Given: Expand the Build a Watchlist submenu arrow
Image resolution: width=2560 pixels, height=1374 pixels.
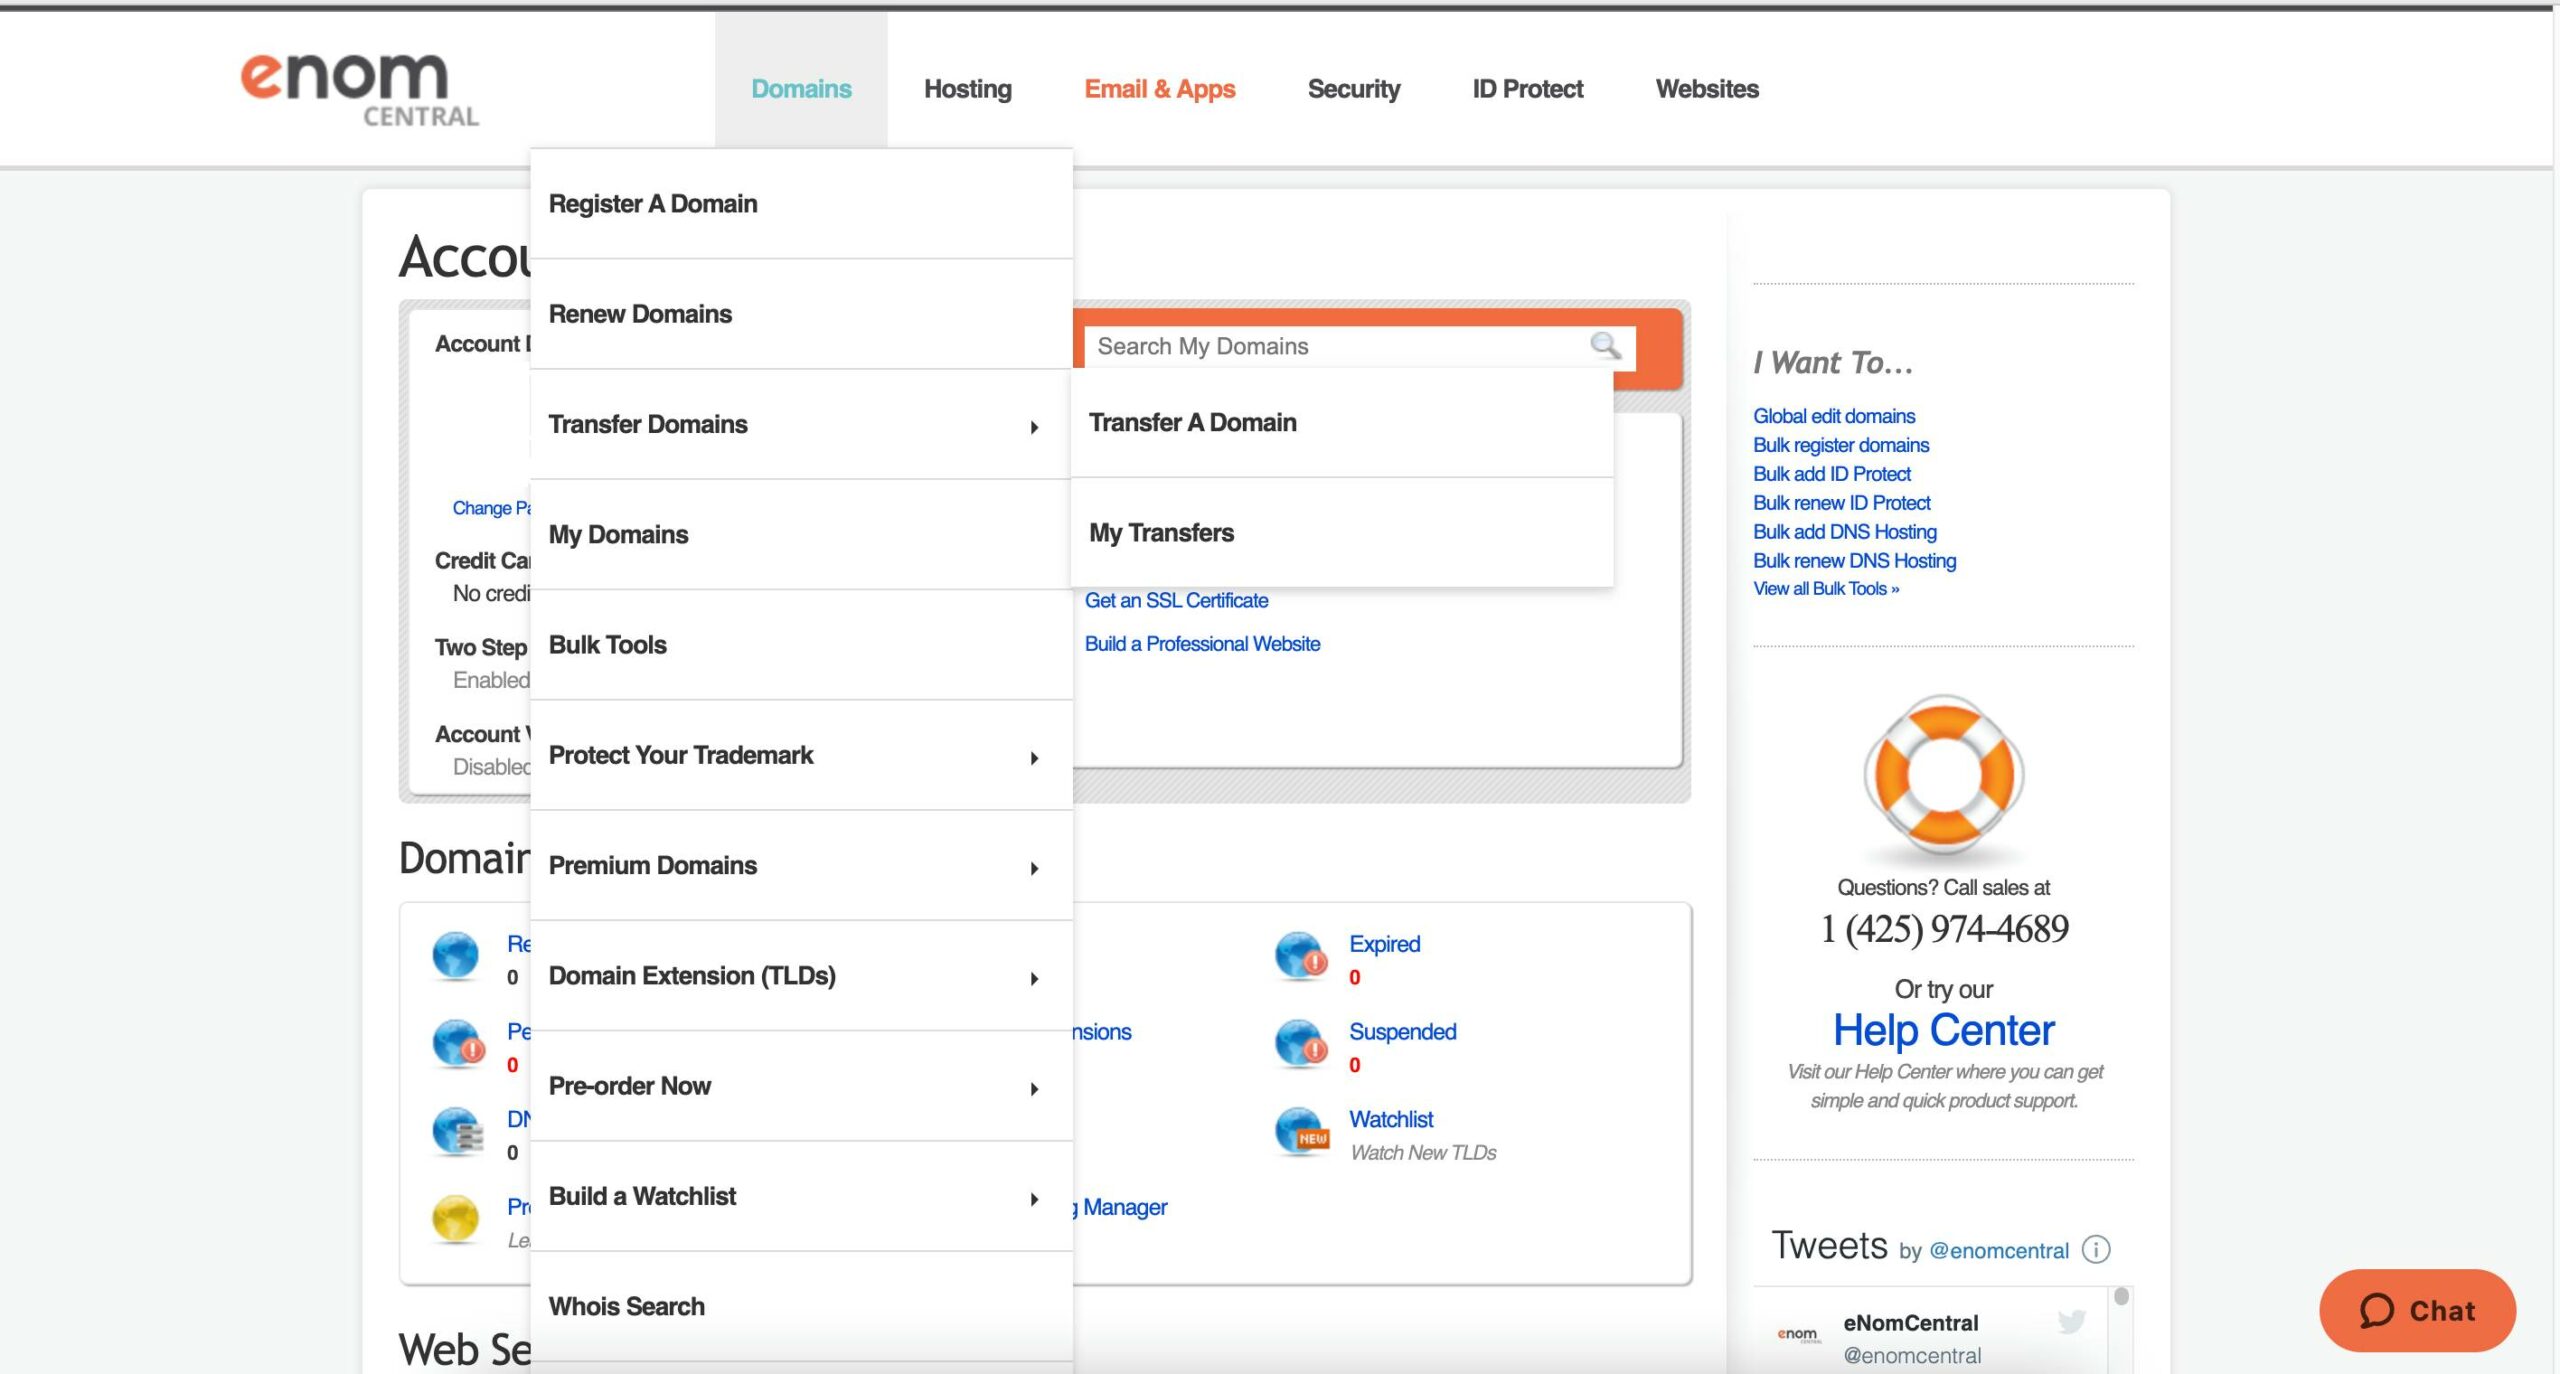Looking at the screenshot, I should (x=1034, y=1199).
